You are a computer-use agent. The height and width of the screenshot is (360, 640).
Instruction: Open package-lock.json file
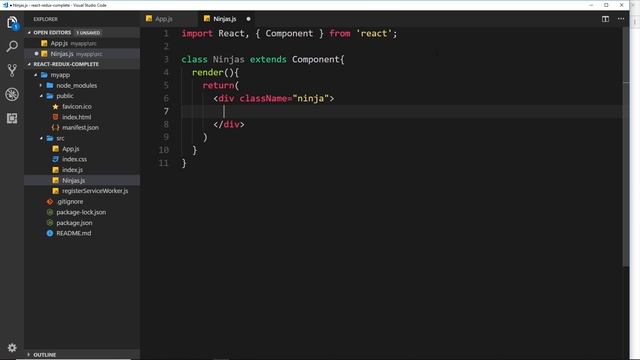81,212
